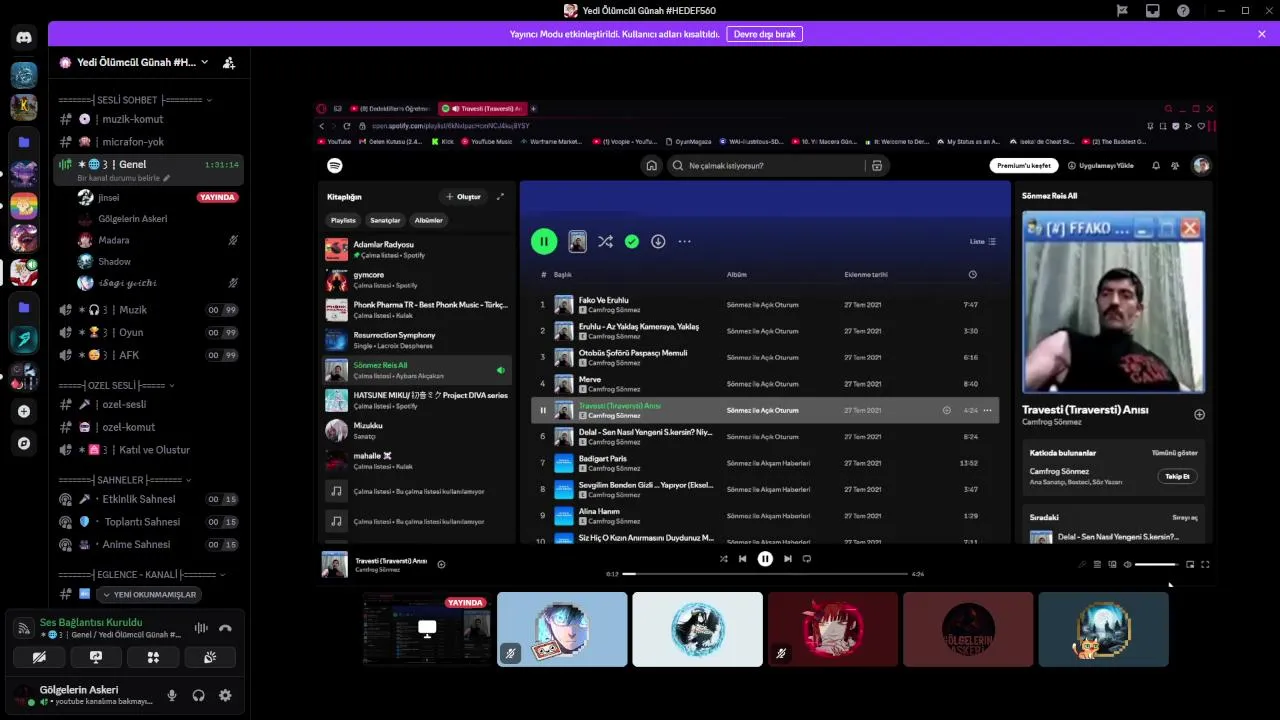Mute your microphone
This screenshot has width=1280, height=720.
[172, 695]
